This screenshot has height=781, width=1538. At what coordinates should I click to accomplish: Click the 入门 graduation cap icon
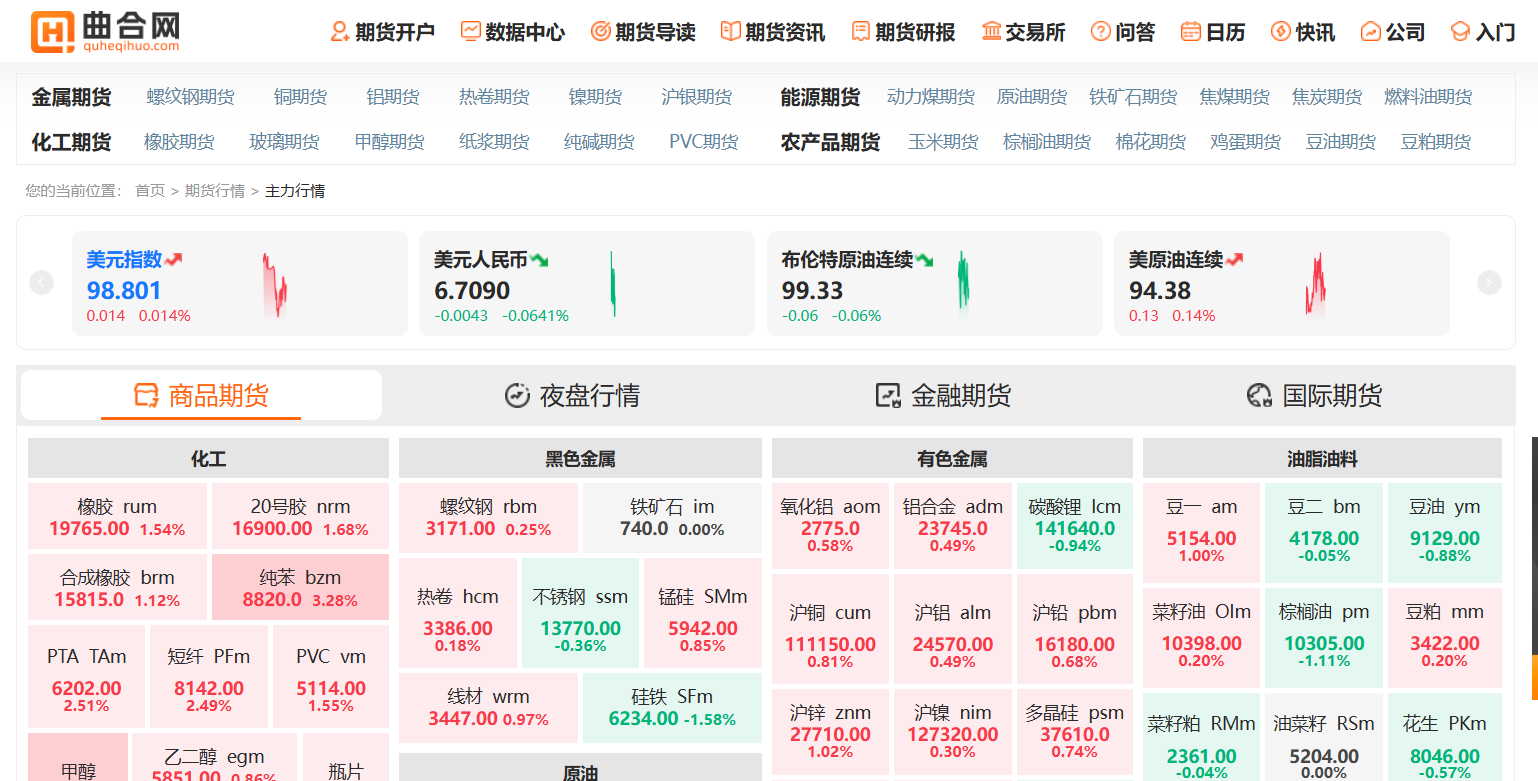[1461, 32]
